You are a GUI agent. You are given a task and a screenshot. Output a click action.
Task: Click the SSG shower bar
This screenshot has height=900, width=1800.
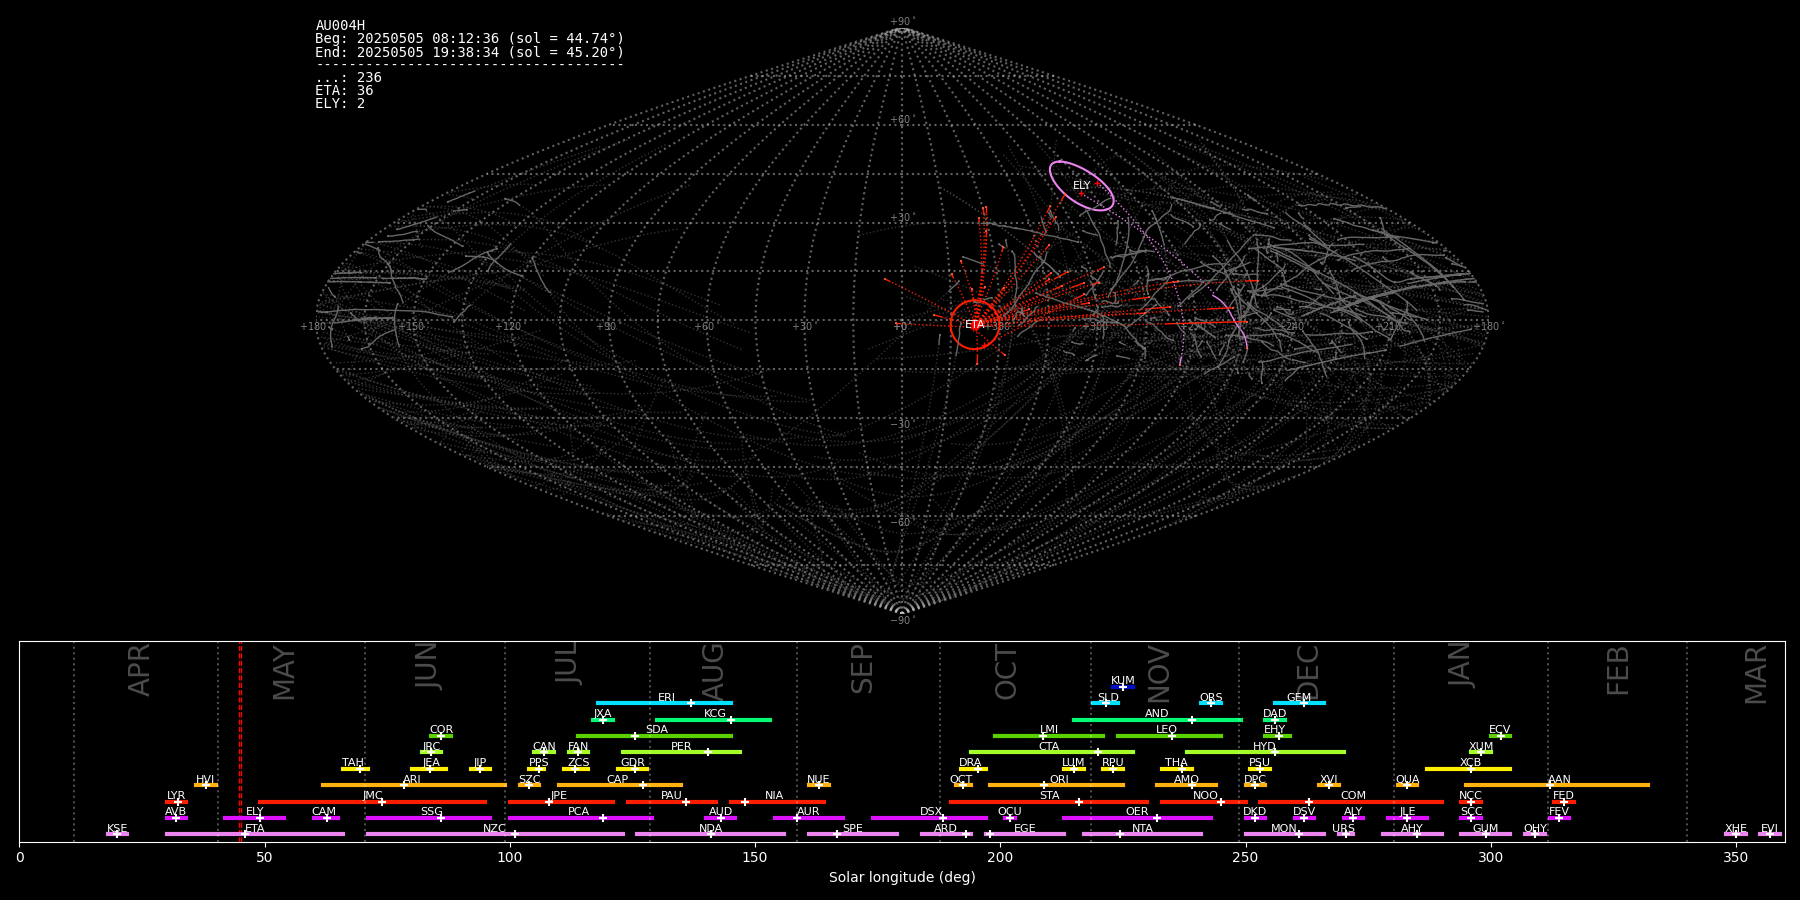428,818
